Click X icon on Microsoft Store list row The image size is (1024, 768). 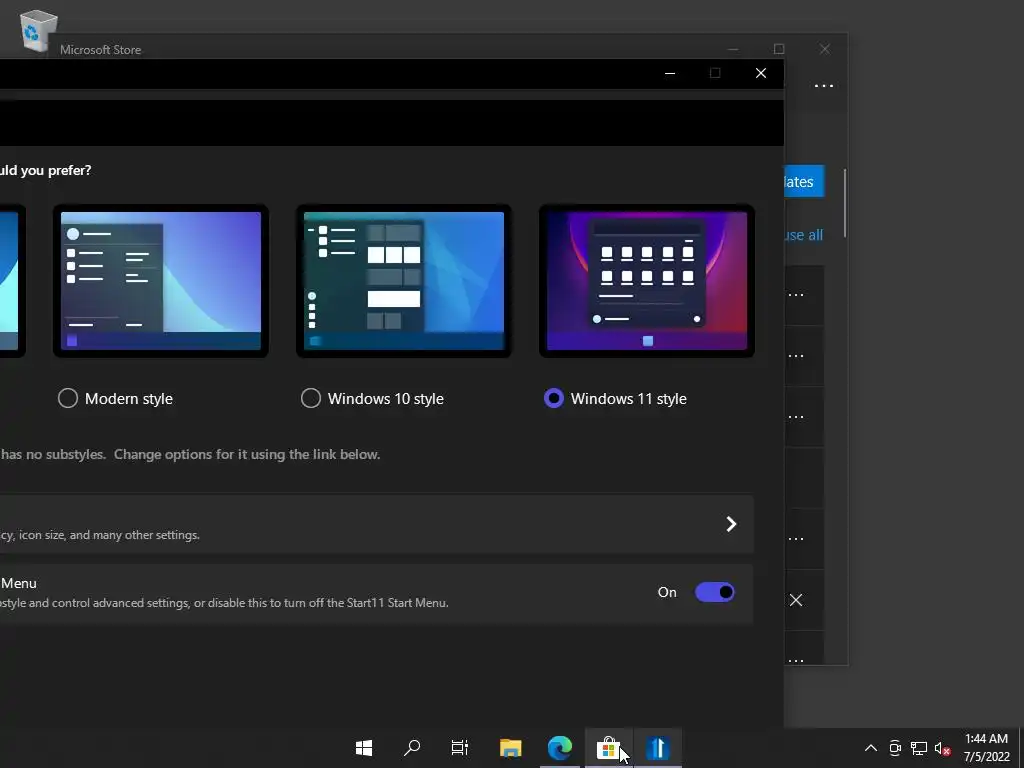point(795,600)
